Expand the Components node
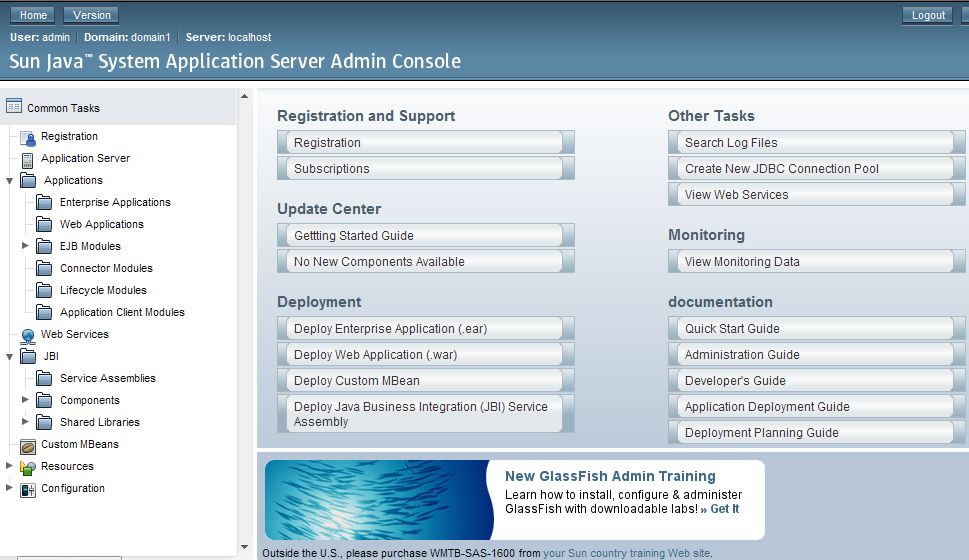Image resolution: width=969 pixels, height=560 pixels. click(x=25, y=399)
